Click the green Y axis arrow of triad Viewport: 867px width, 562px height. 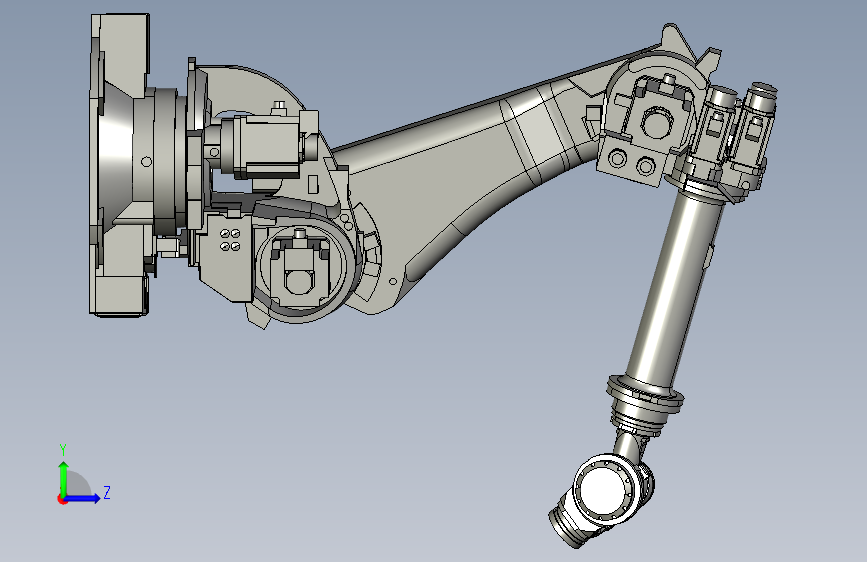[x=64, y=477]
